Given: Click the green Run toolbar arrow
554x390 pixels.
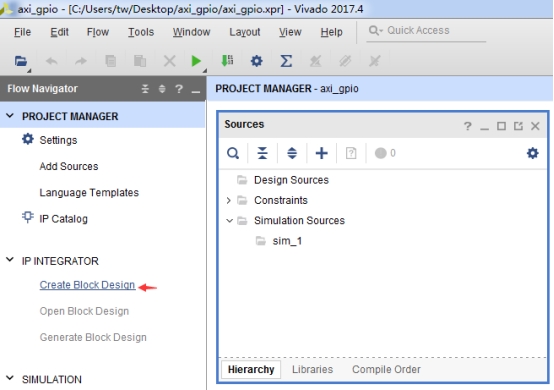Looking at the screenshot, I should [196, 61].
